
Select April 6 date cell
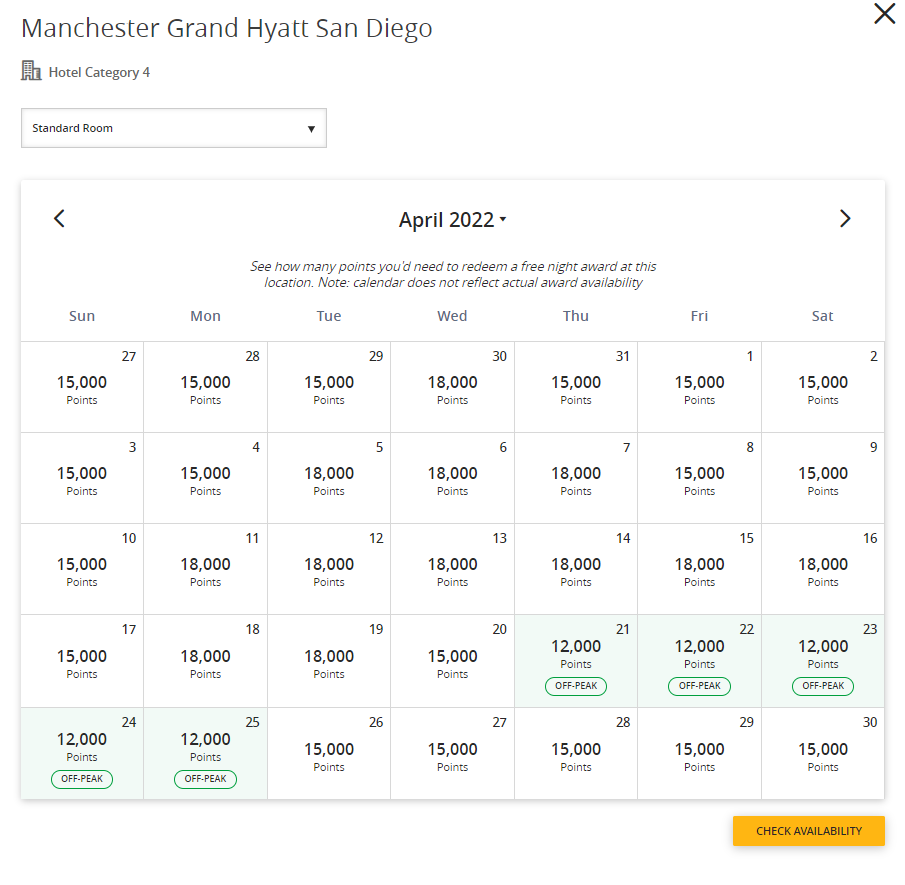pyautogui.click(x=452, y=478)
